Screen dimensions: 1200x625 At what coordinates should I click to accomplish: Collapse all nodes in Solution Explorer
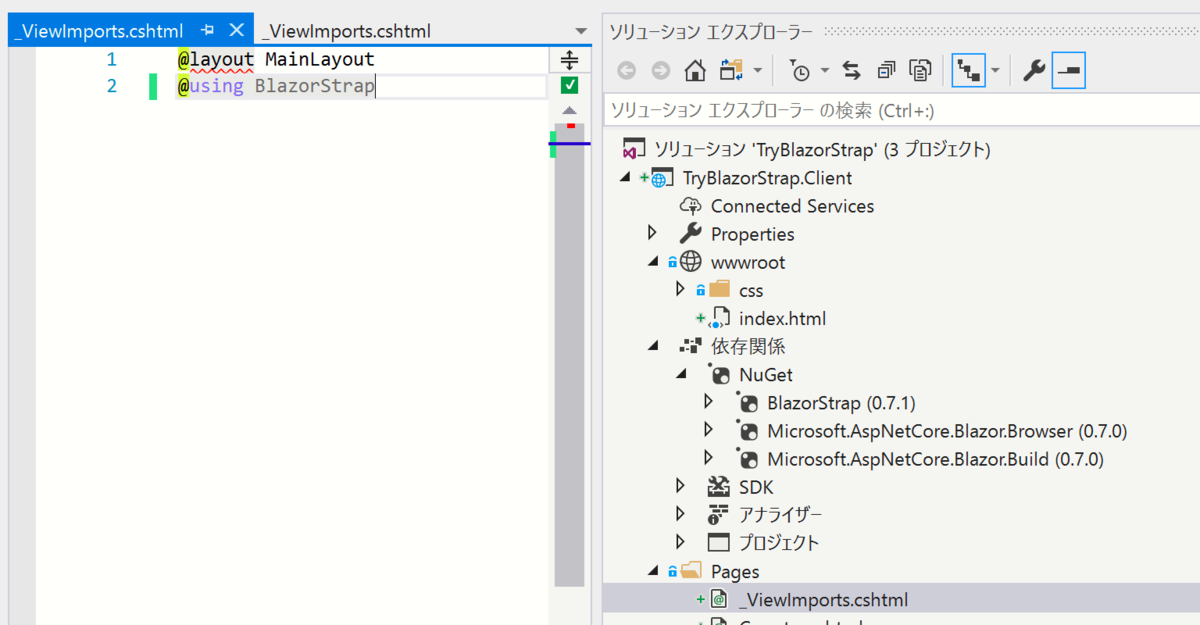pyautogui.click(x=886, y=70)
